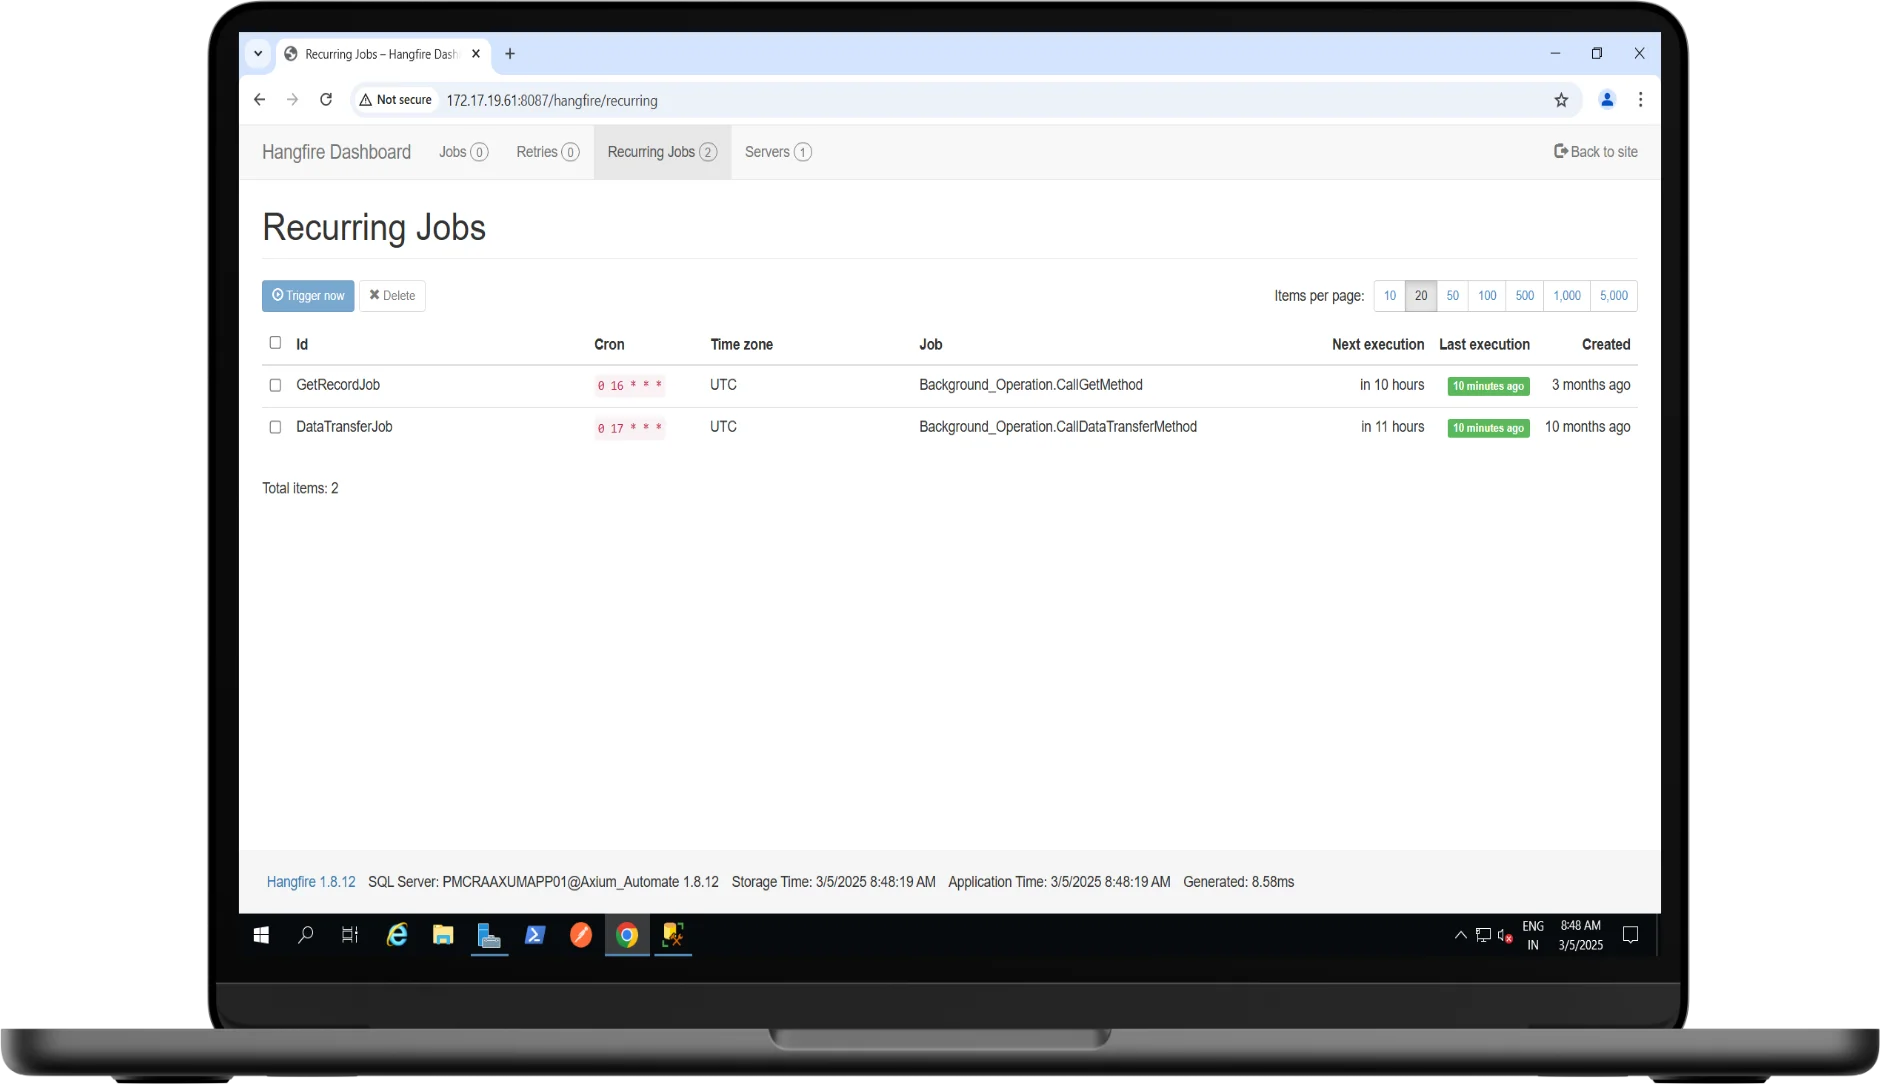Viewport: 1880px width, 1084px height.
Task: Click the cron expression 0 16 * * *
Action: (x=630, y=386)
